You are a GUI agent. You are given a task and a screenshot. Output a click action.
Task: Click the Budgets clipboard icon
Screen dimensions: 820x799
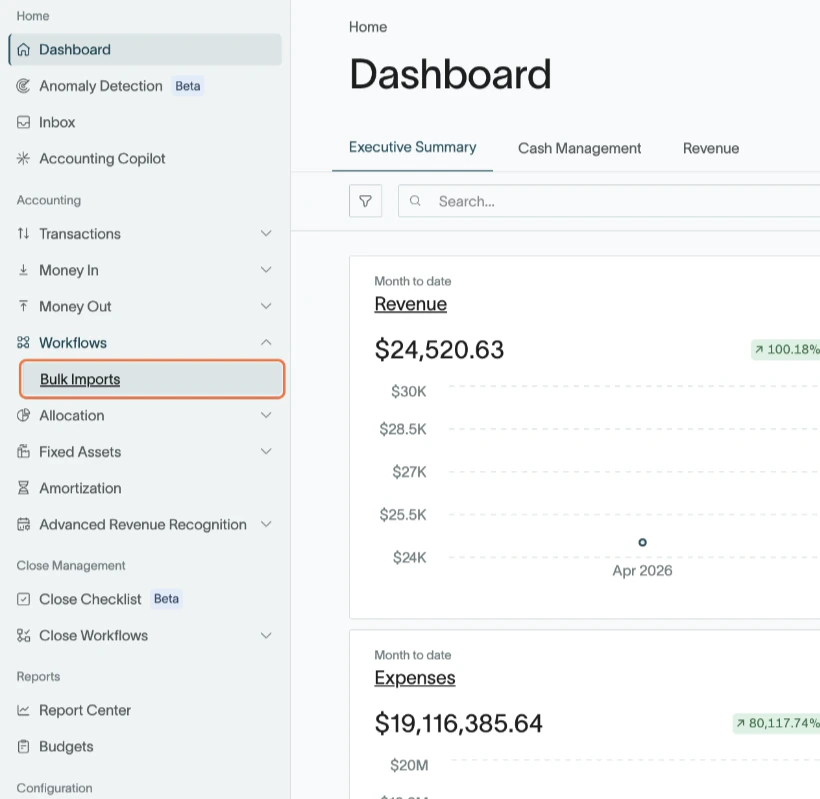24,746
